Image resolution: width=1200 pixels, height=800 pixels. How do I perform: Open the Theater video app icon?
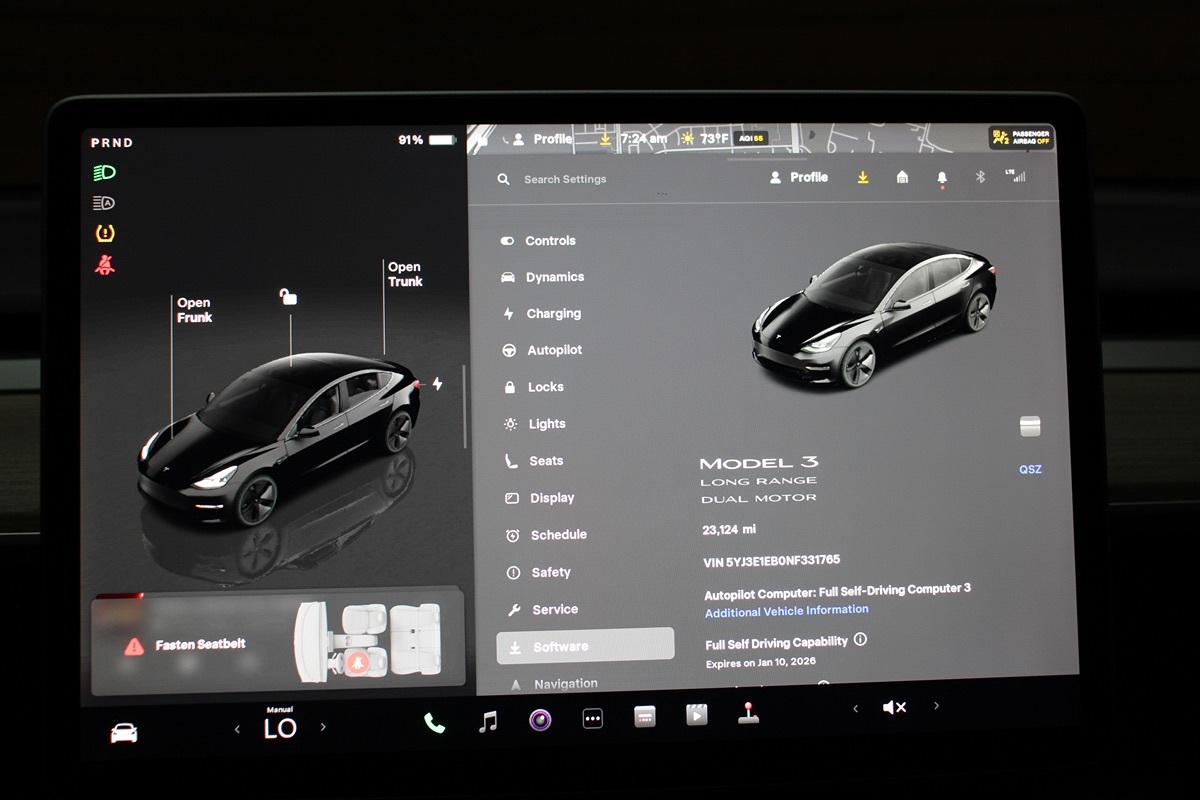tap(697, 714)
